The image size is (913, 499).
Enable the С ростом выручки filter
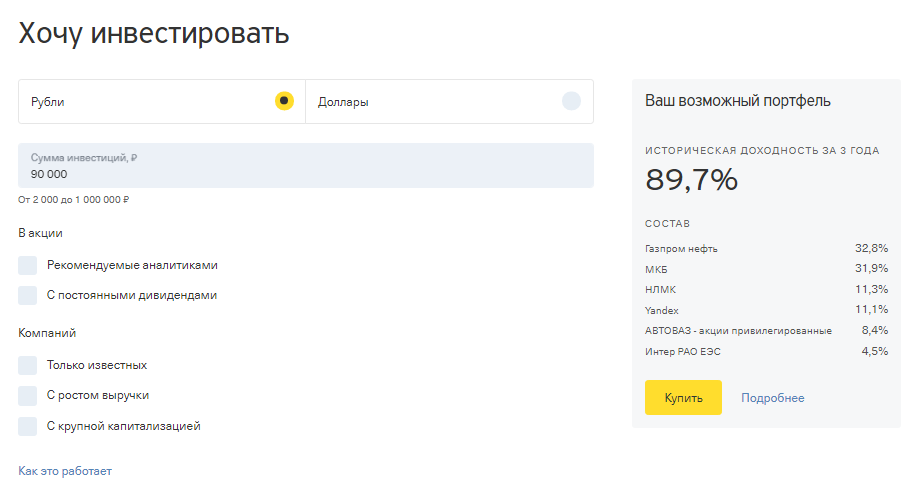point(28,395)
